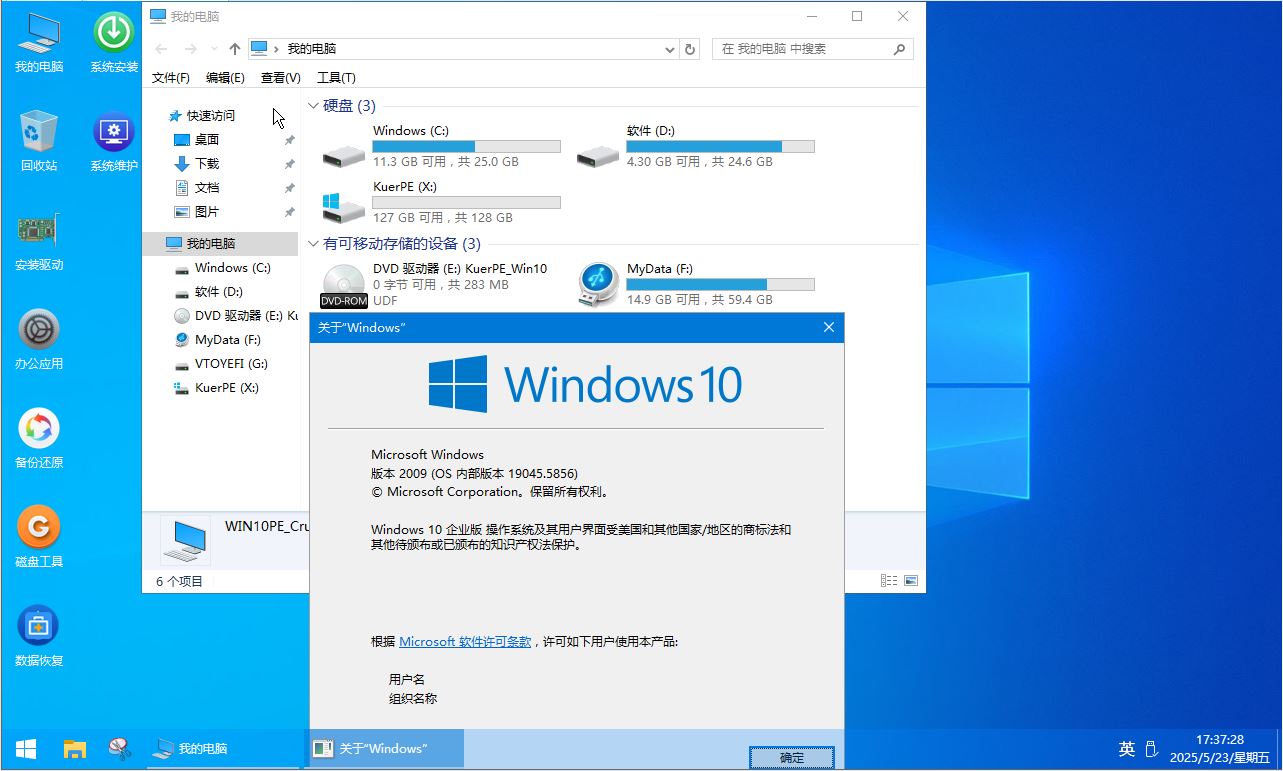Open the 我的电脑 desktop icon
The height and width of the screenshot is (771, 1283).
coord(39,43)
